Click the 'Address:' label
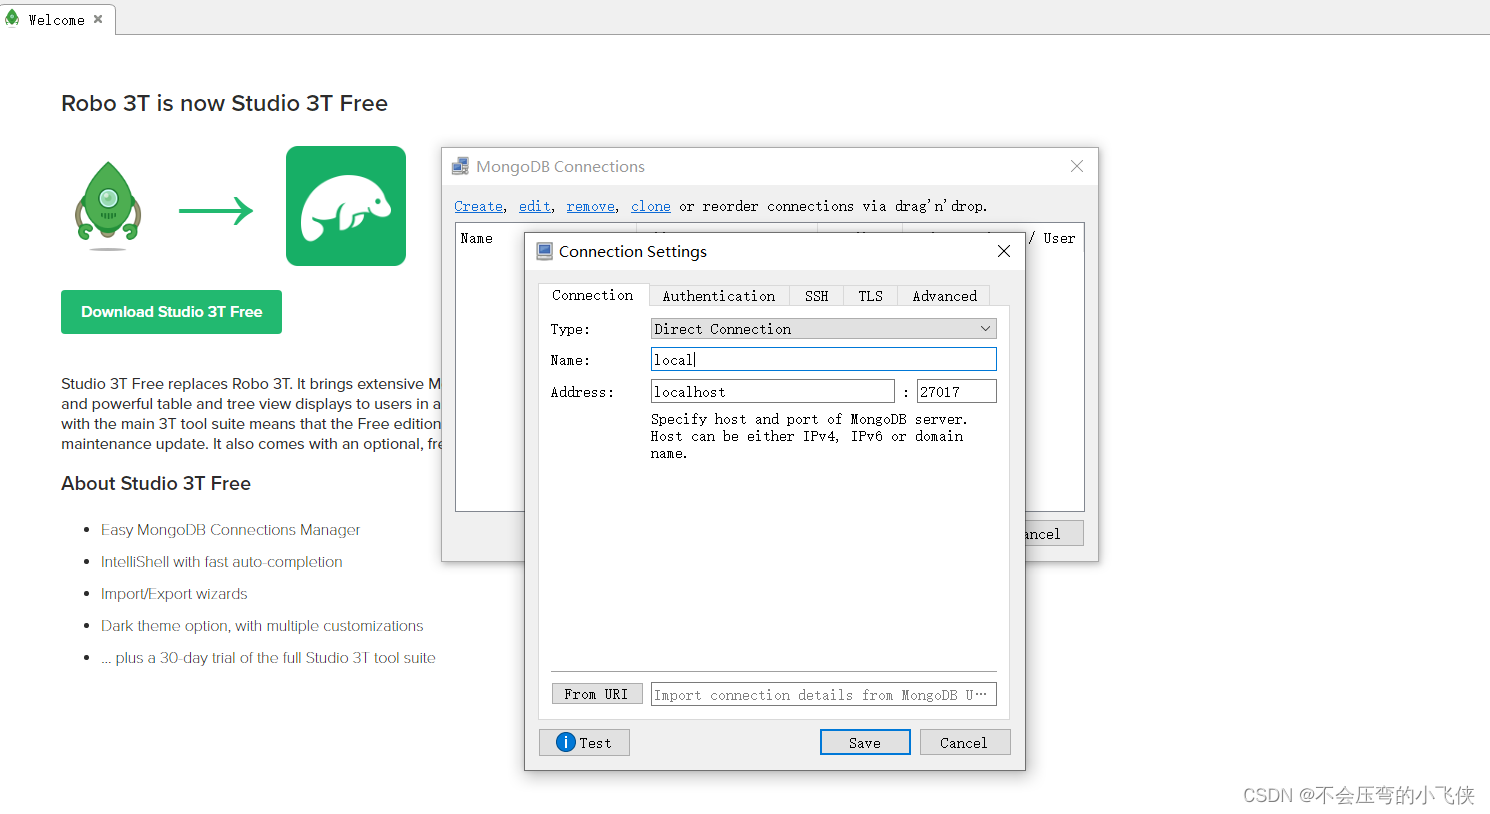The image size is (1490, 814). pyautogui.click(x=582, y=392)
